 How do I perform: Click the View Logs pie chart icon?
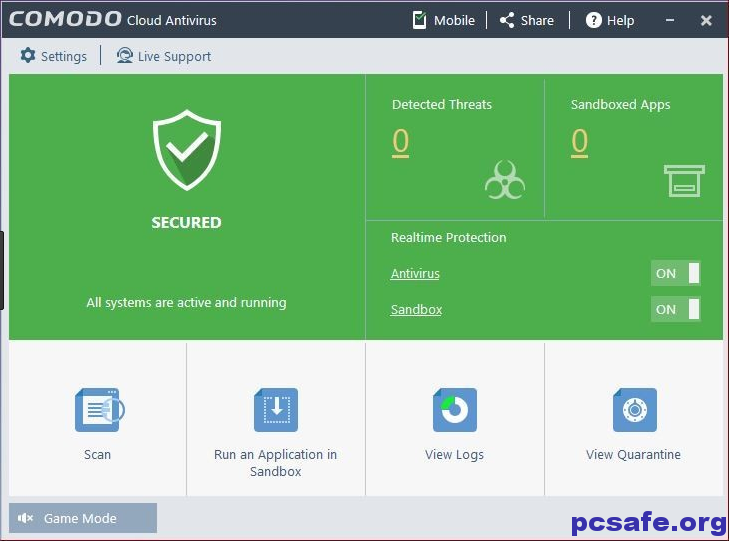point(455,410)
